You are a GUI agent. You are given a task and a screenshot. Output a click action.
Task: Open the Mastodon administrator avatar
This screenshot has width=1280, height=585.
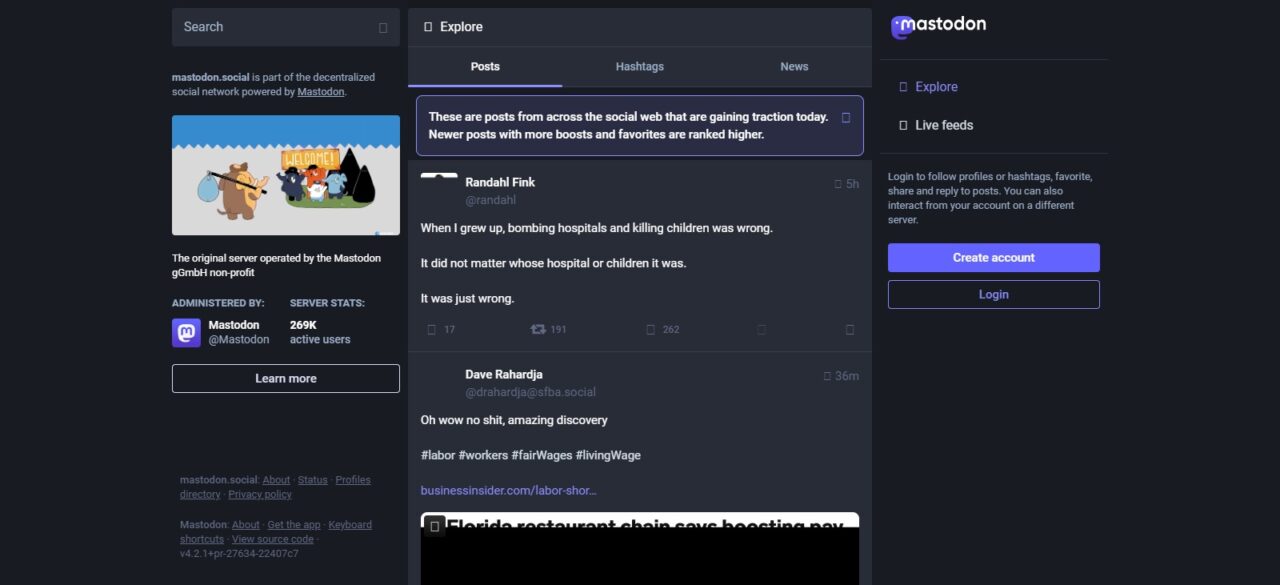[186, 332]
